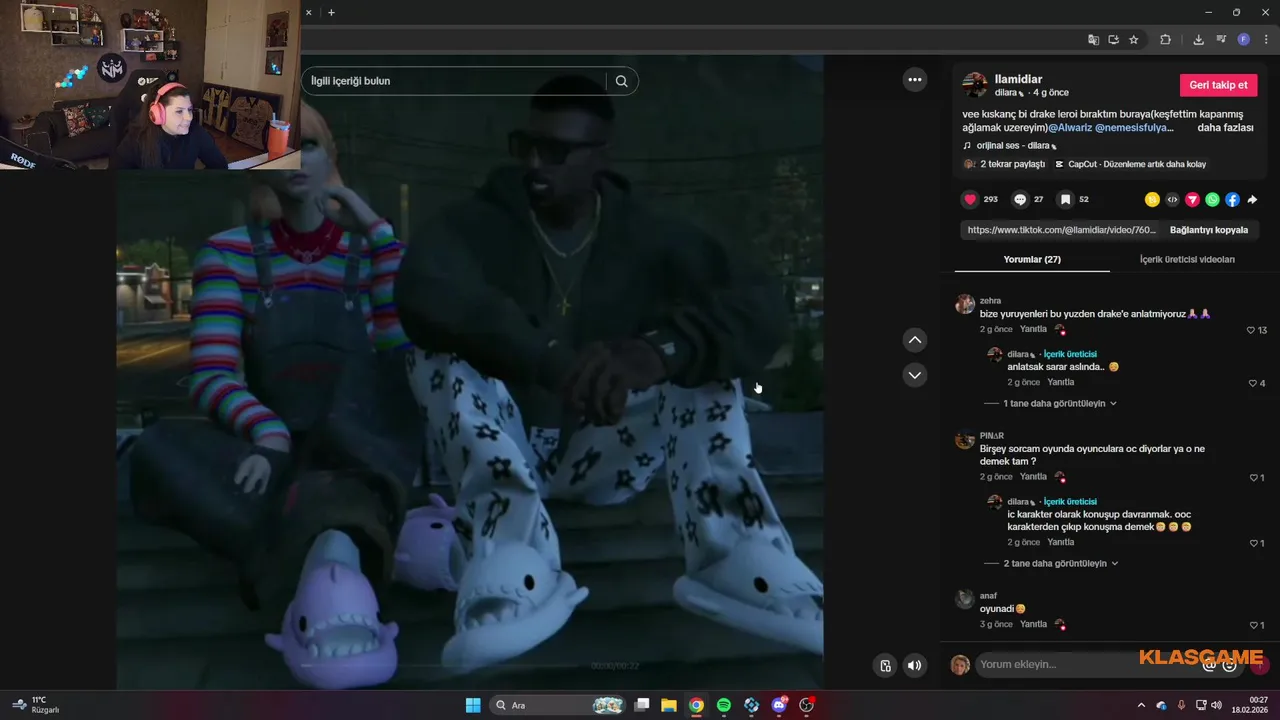Reply to dilara's reply anlatsak sarar aslında

tap(1061, 382)
